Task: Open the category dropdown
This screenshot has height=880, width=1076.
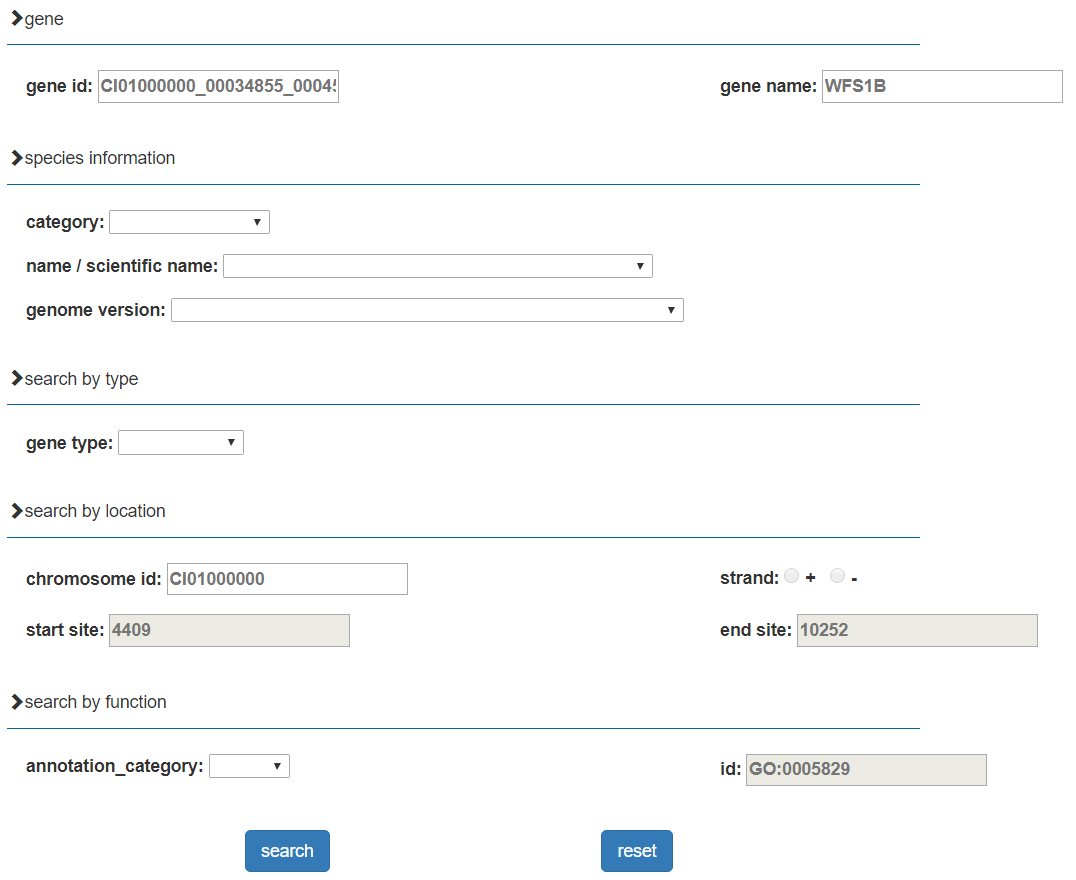Action: point(189,222)
